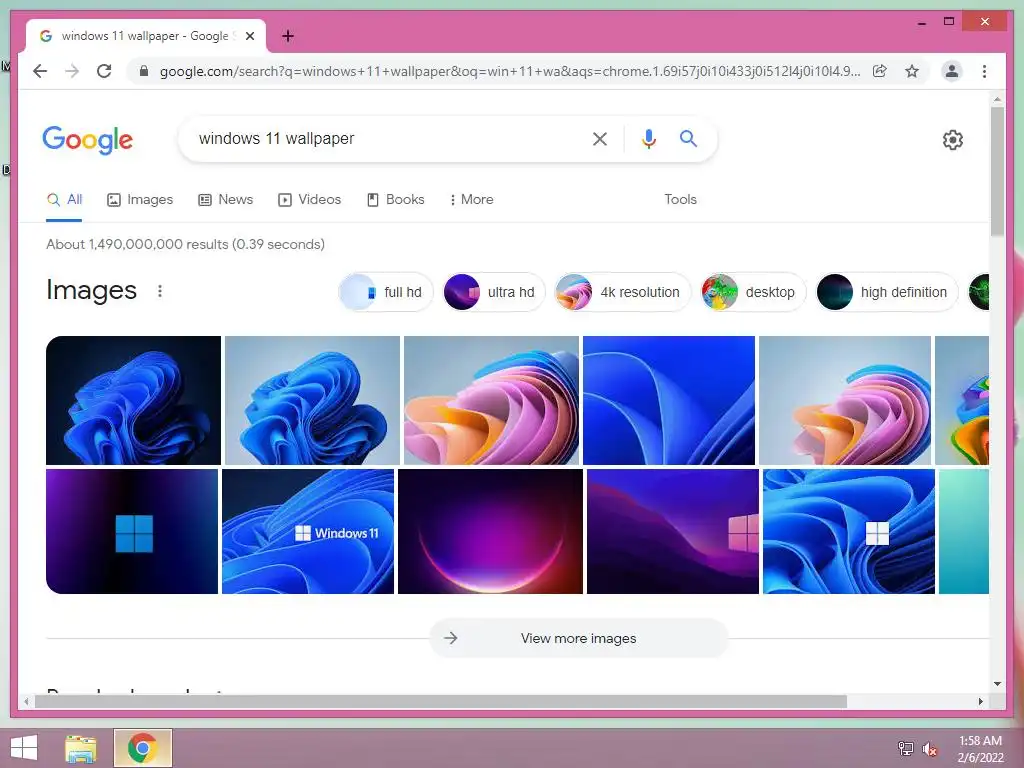
Task: Open plain blue curves wallpaper thumbnail
Action: click(x=669, y=400)
